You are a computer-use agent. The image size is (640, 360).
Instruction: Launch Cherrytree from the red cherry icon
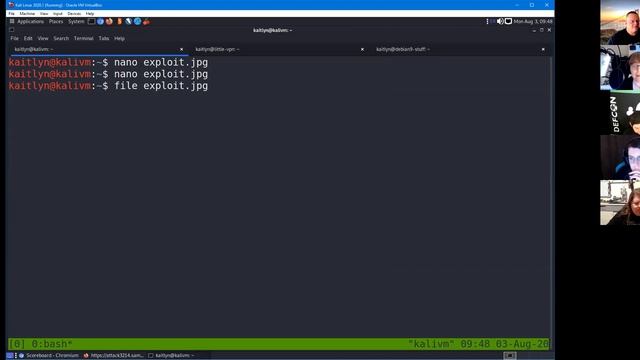coord(147,21)
